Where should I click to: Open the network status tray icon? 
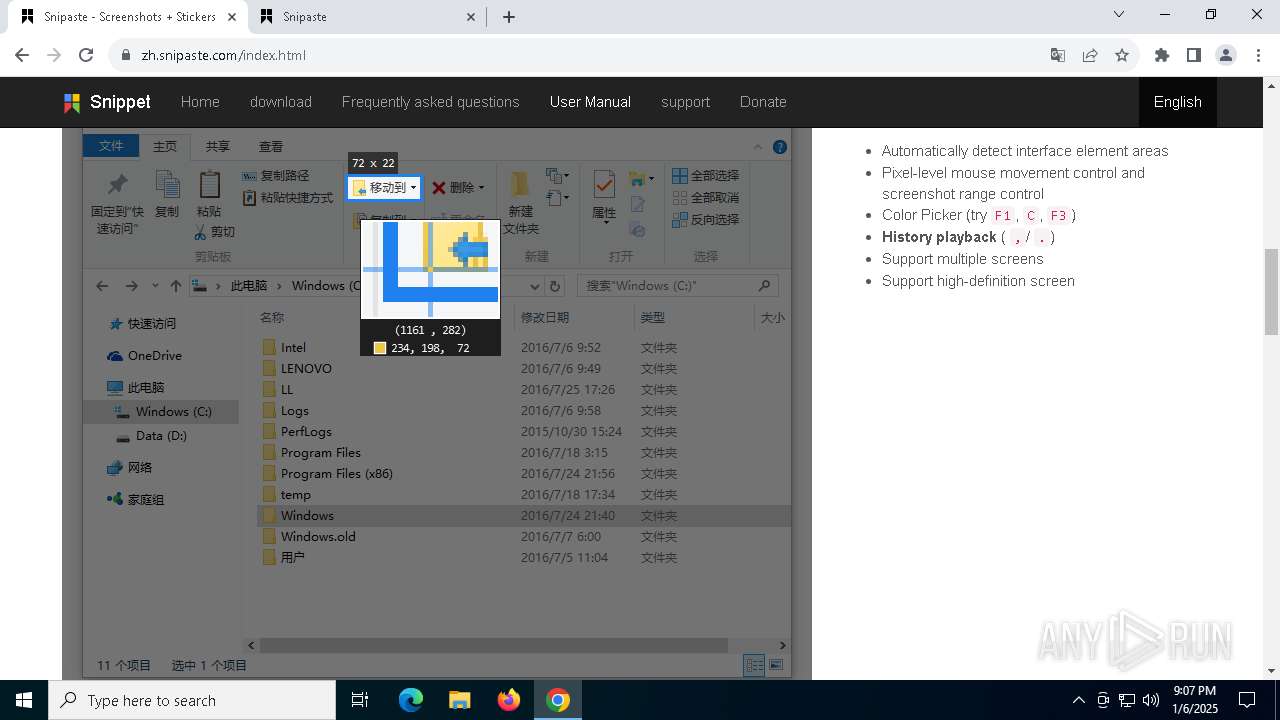1127,700
